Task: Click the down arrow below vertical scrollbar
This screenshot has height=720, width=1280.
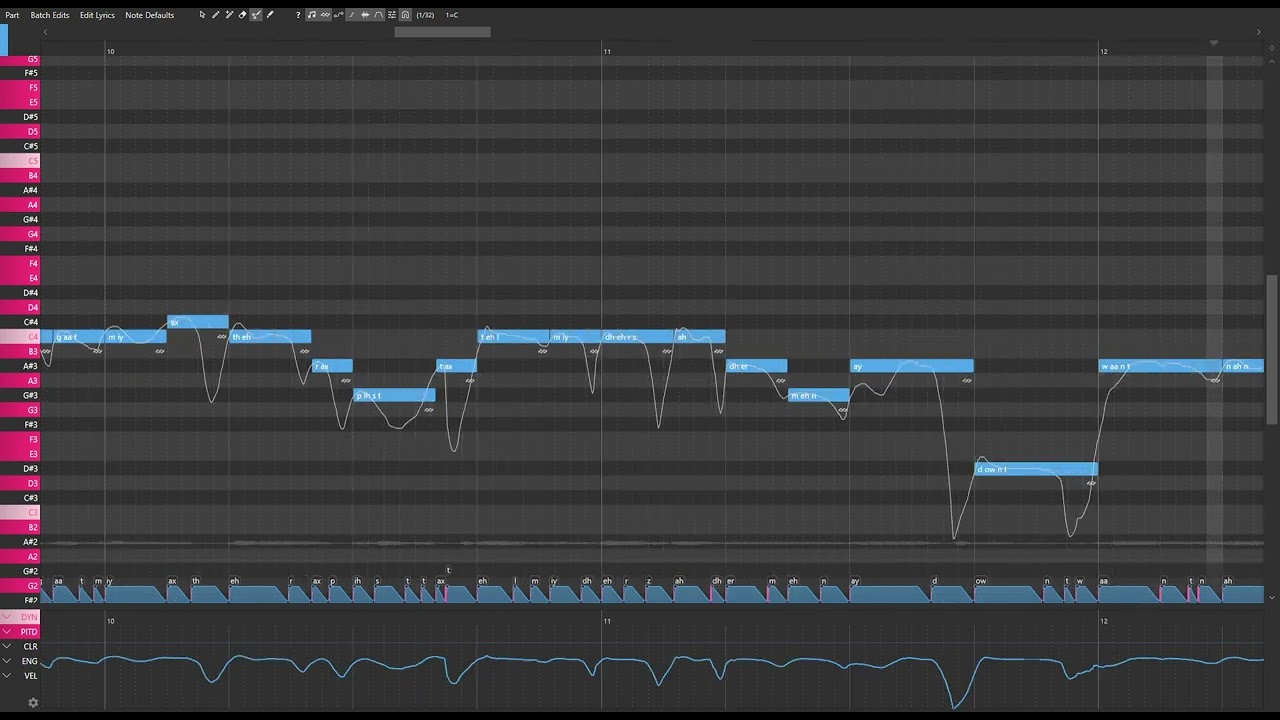Action: (1272, 597)
